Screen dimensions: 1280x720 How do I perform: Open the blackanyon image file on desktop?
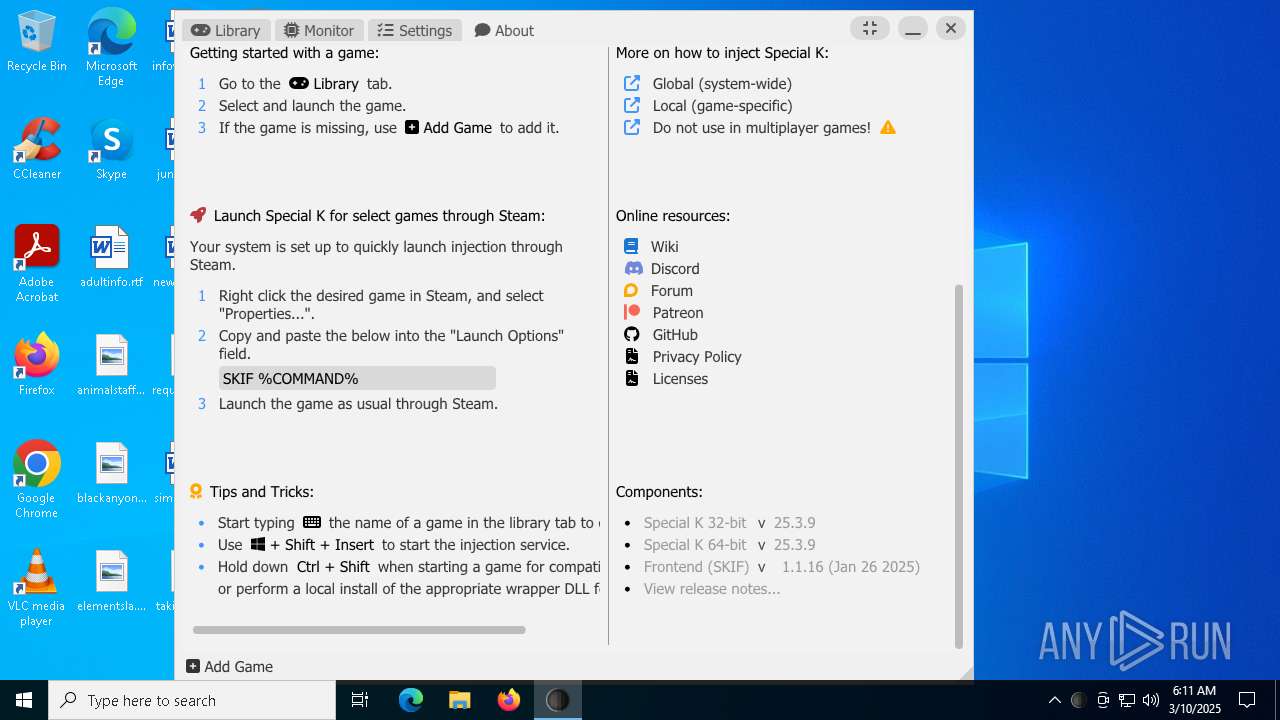point(111,473)
